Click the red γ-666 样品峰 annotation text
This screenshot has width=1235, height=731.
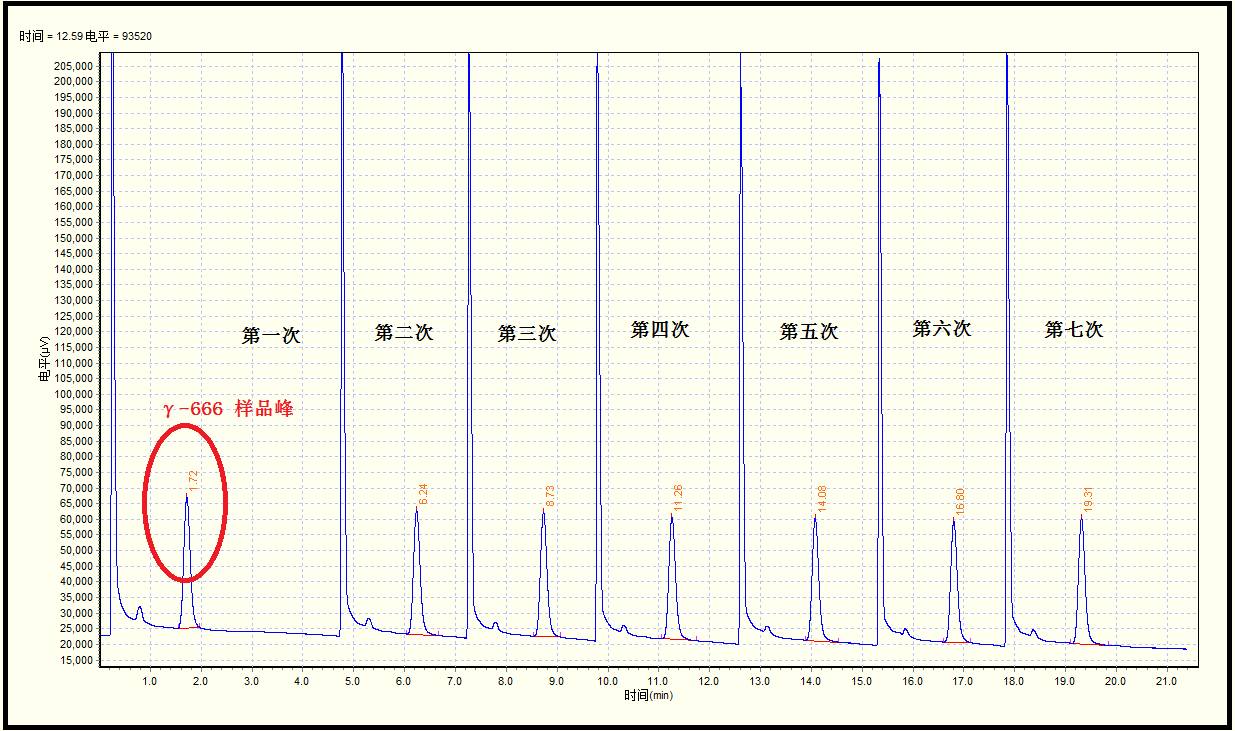(228, 409)
